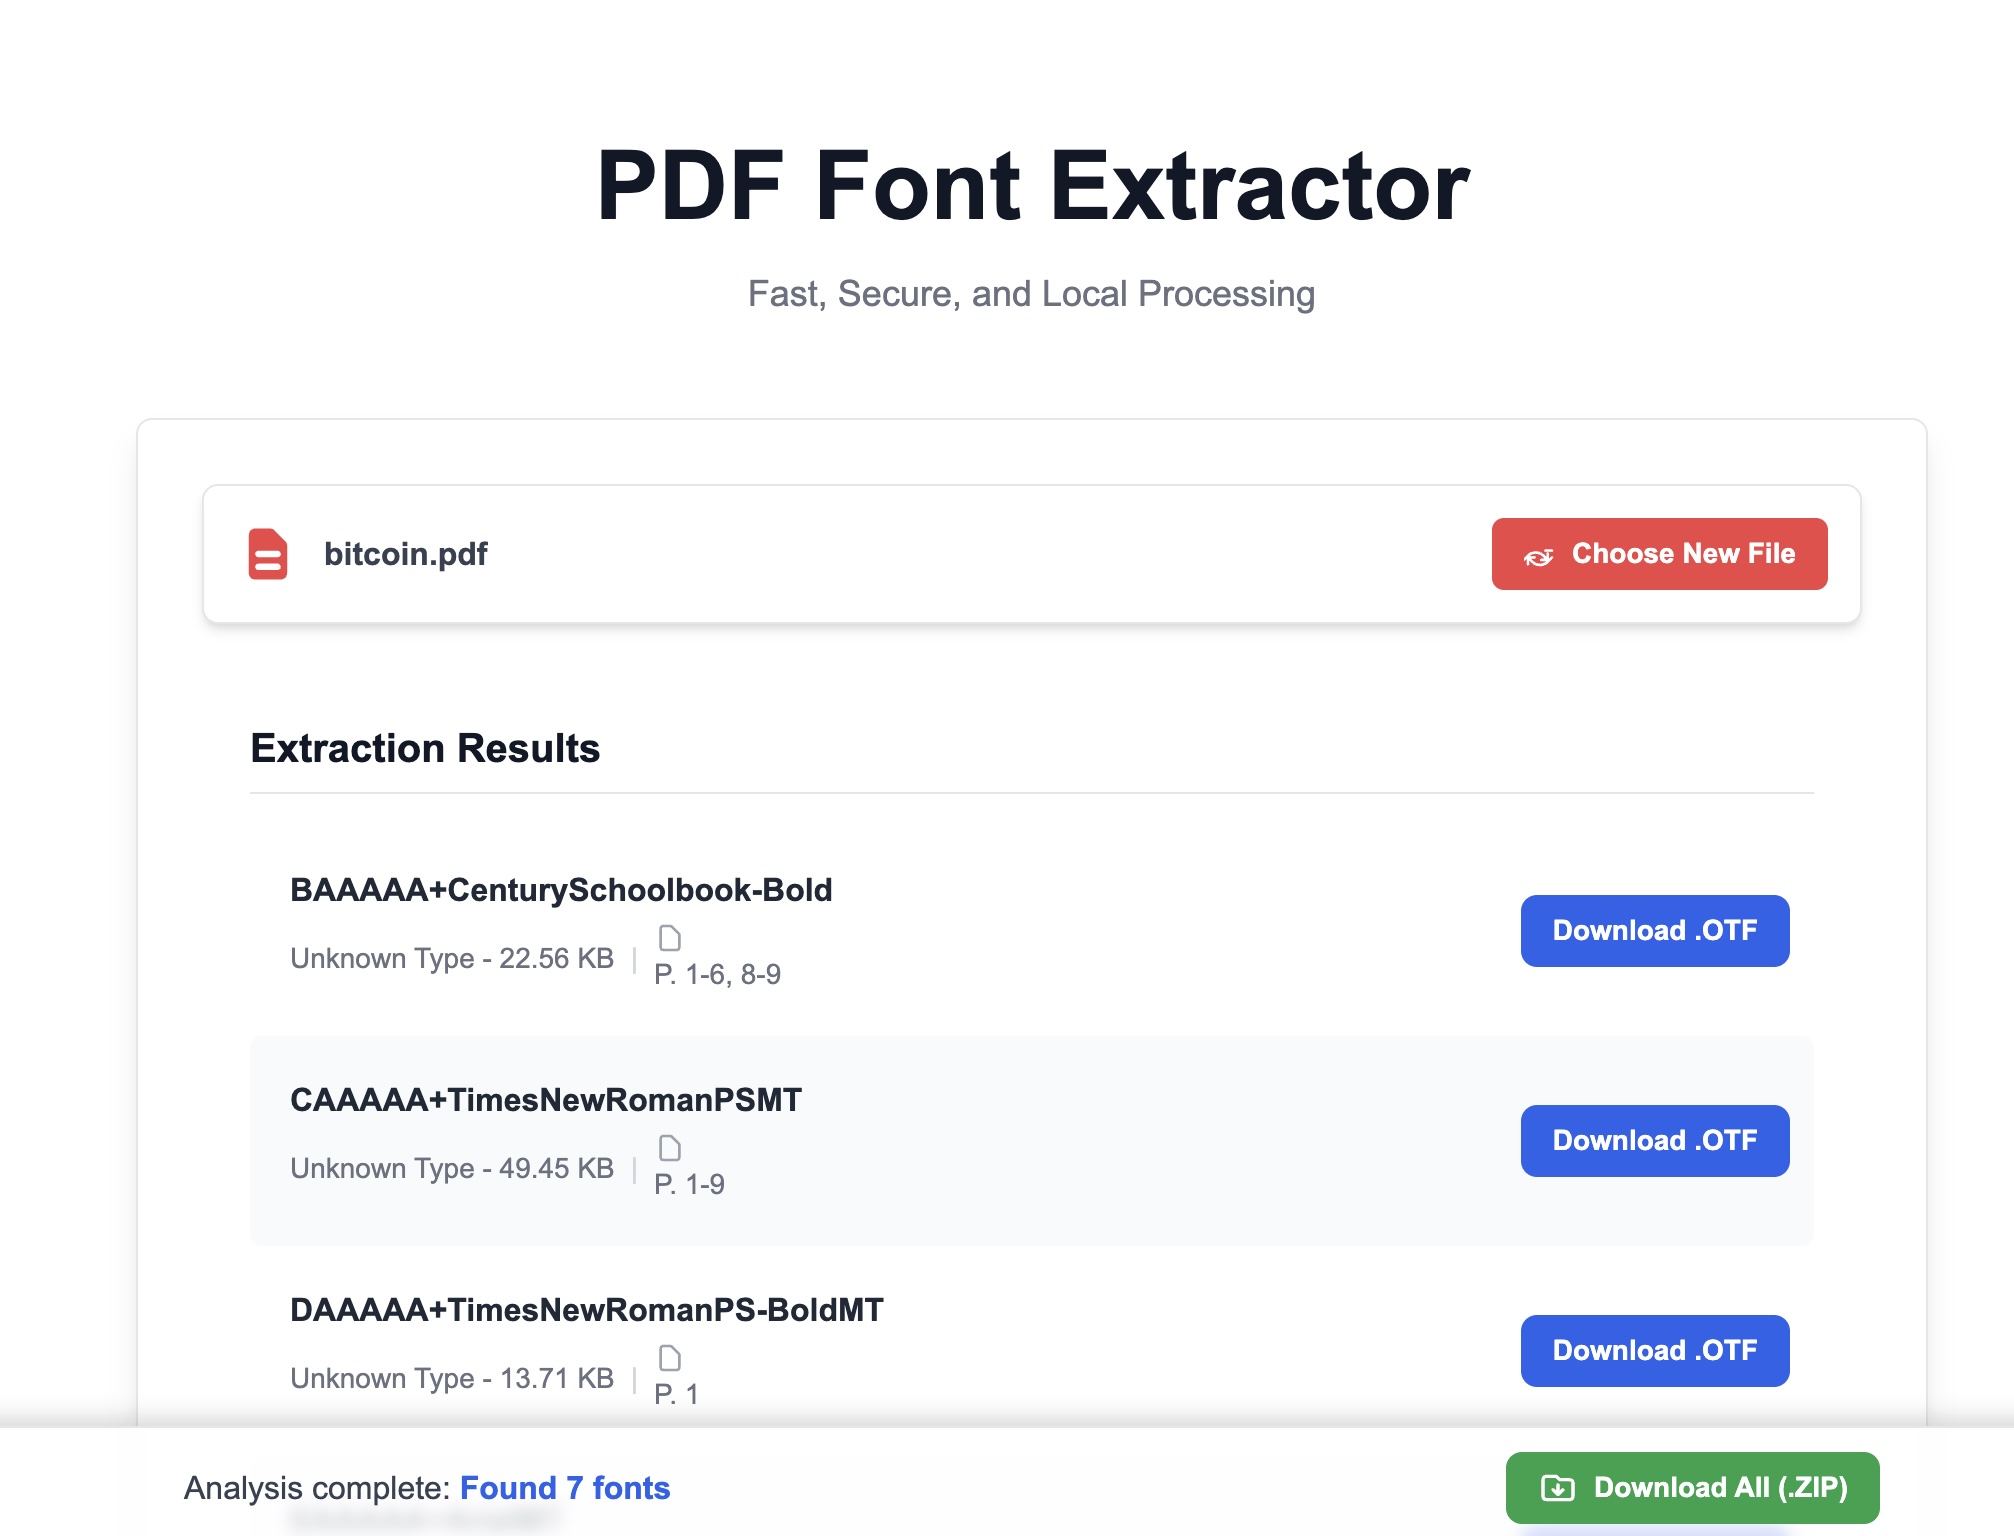Click the red PDF file icon
2014x1536 pixels.
point(268,554)
